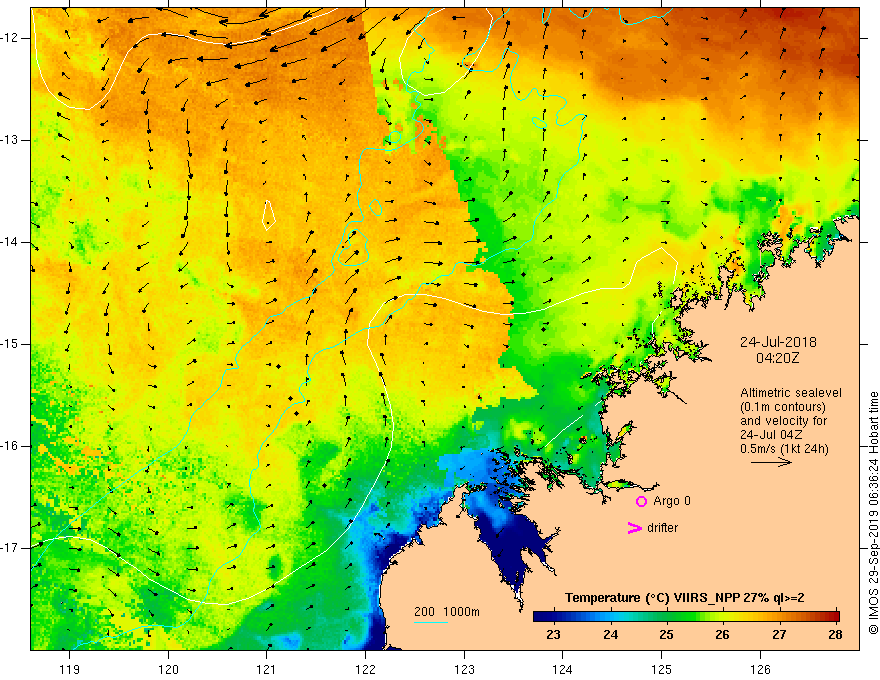Click the '24-Jul 04Z' caption line
This screenshot has height=680, width=880.
[771, 435]
